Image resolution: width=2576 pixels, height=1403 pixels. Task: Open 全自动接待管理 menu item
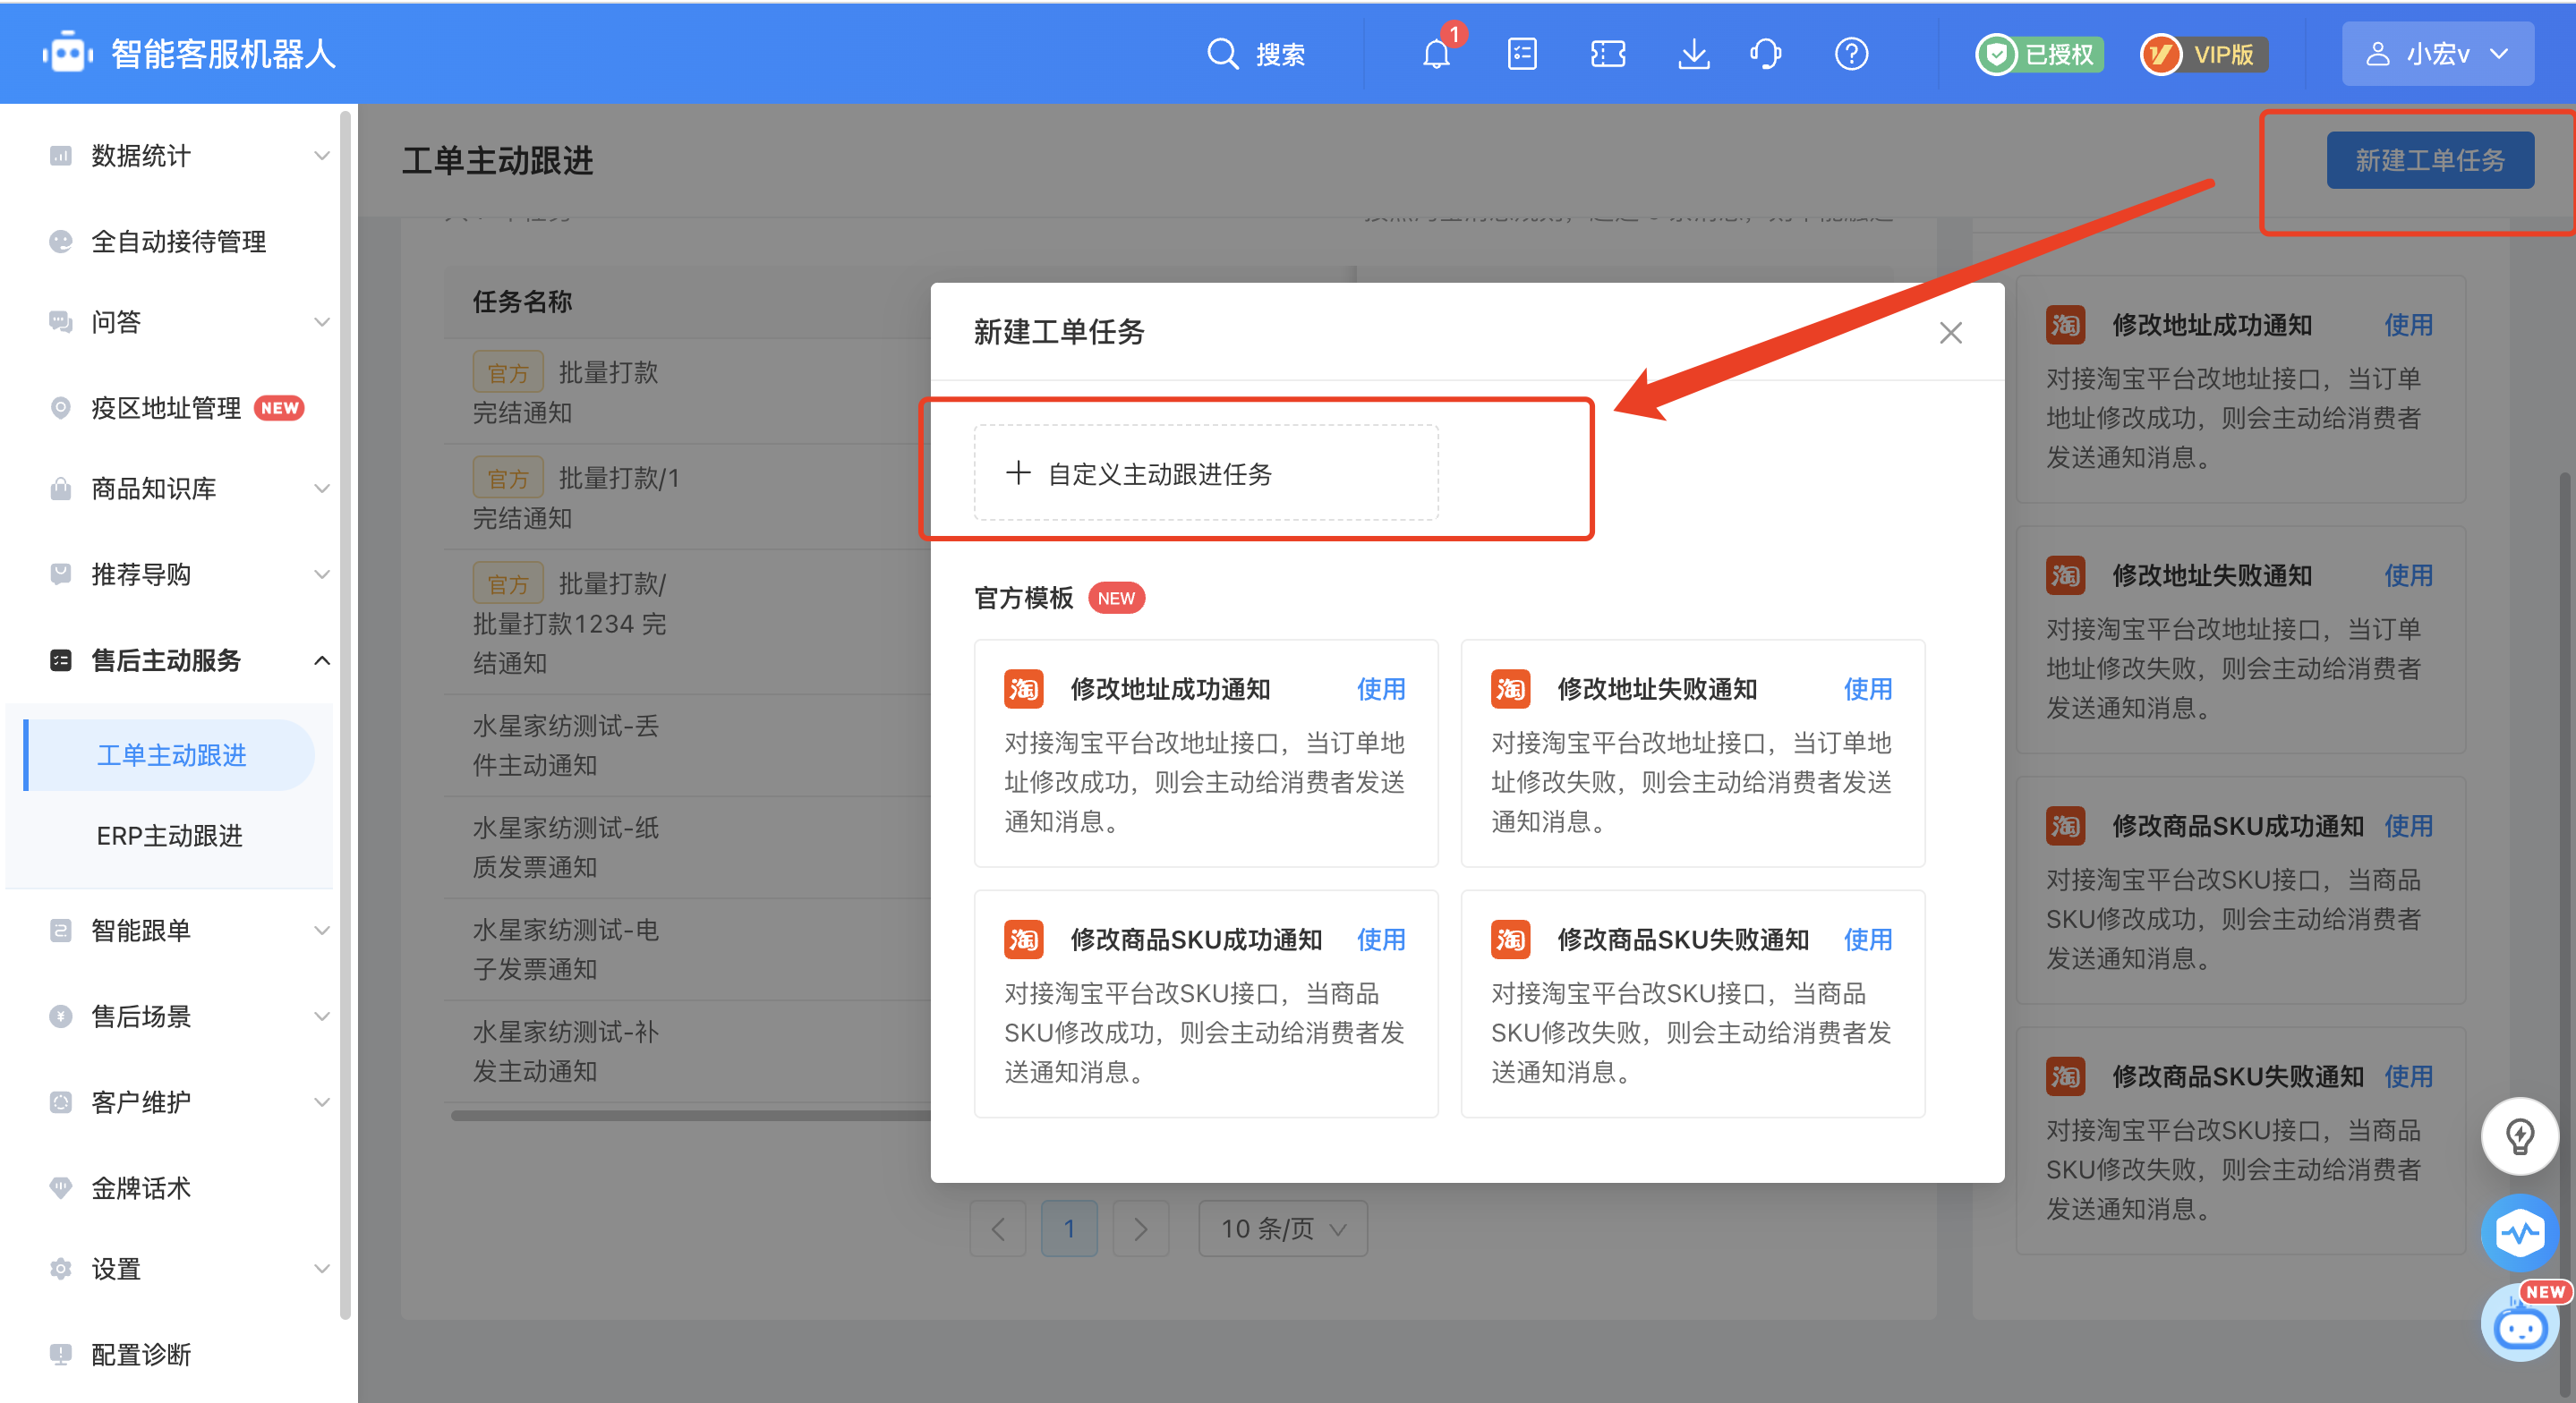point(177,241)
